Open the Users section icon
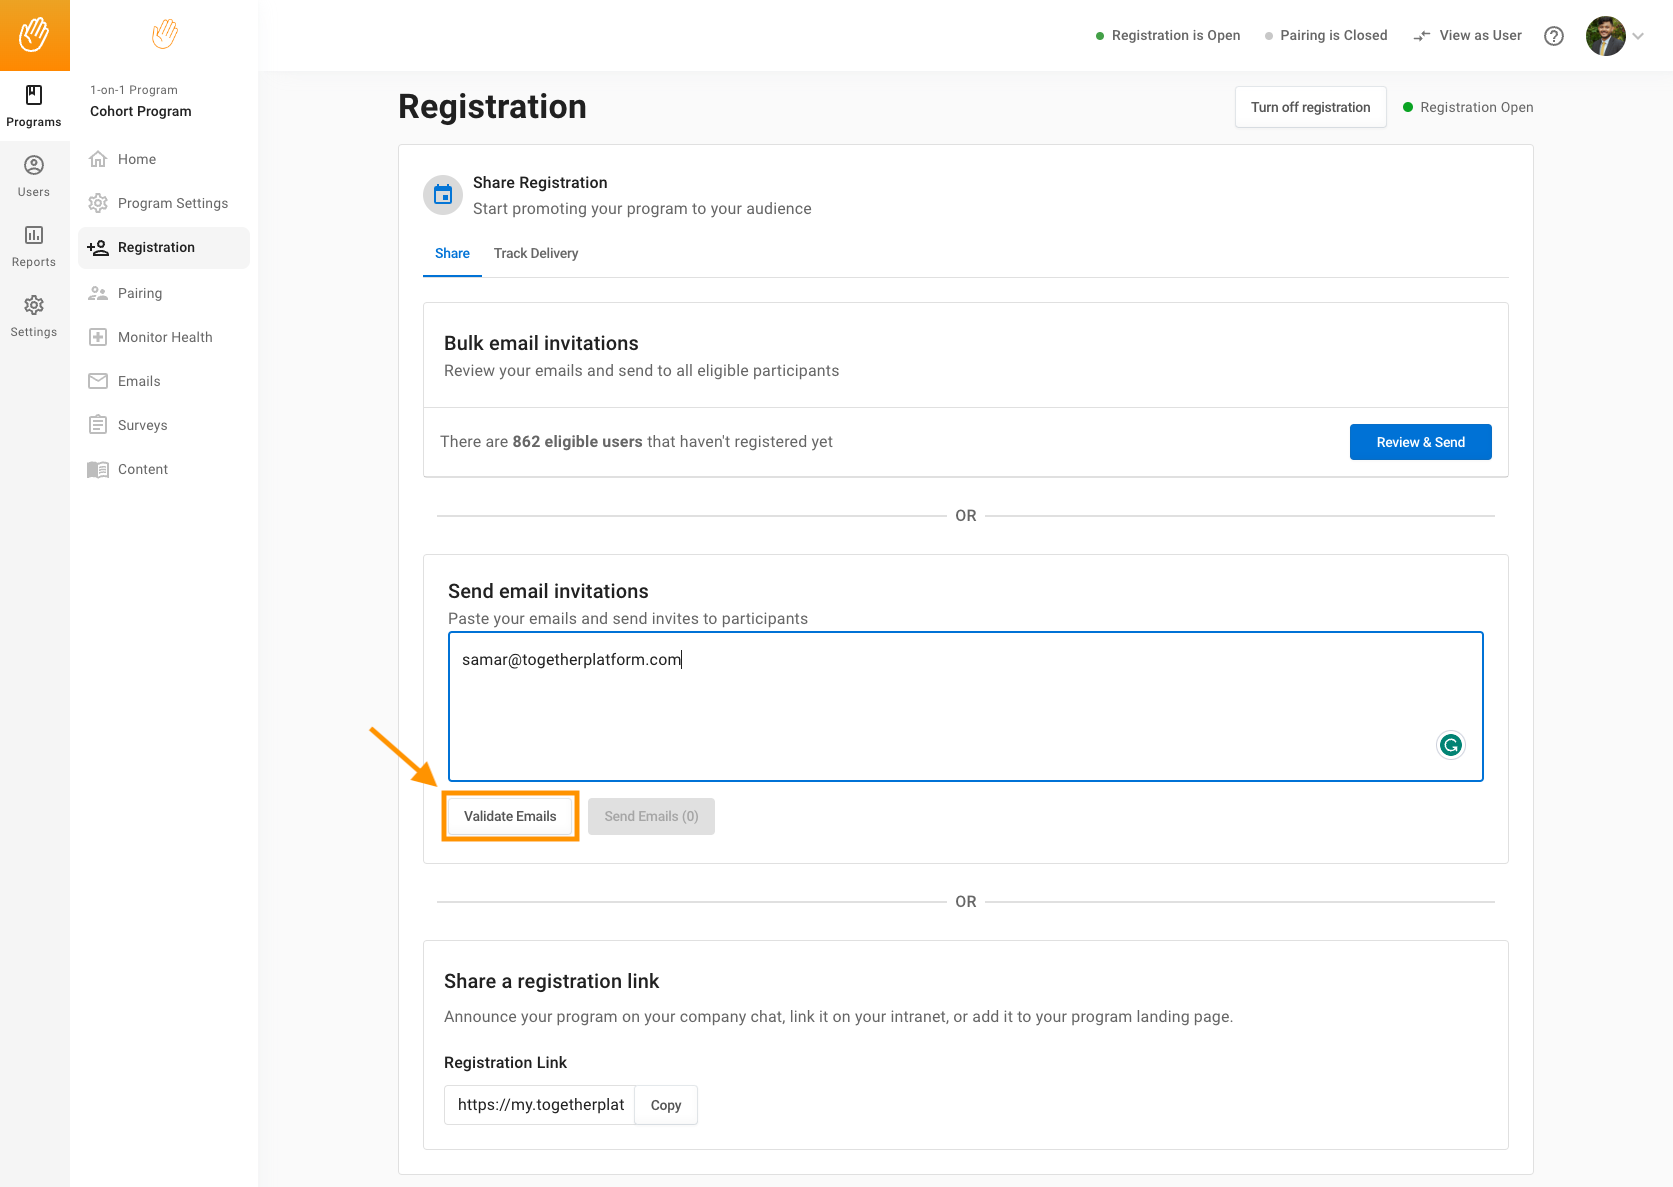 point(34,165)
